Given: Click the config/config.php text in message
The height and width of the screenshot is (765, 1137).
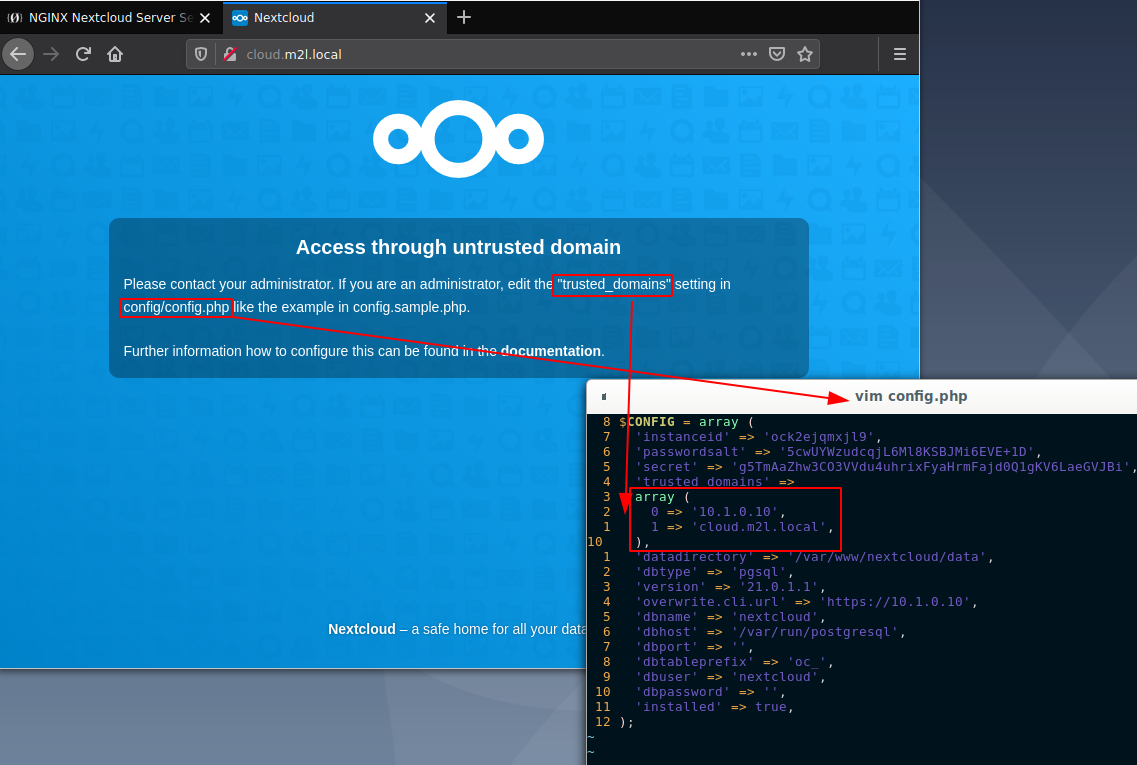Looking at the screenshot, I should [176, 307].
